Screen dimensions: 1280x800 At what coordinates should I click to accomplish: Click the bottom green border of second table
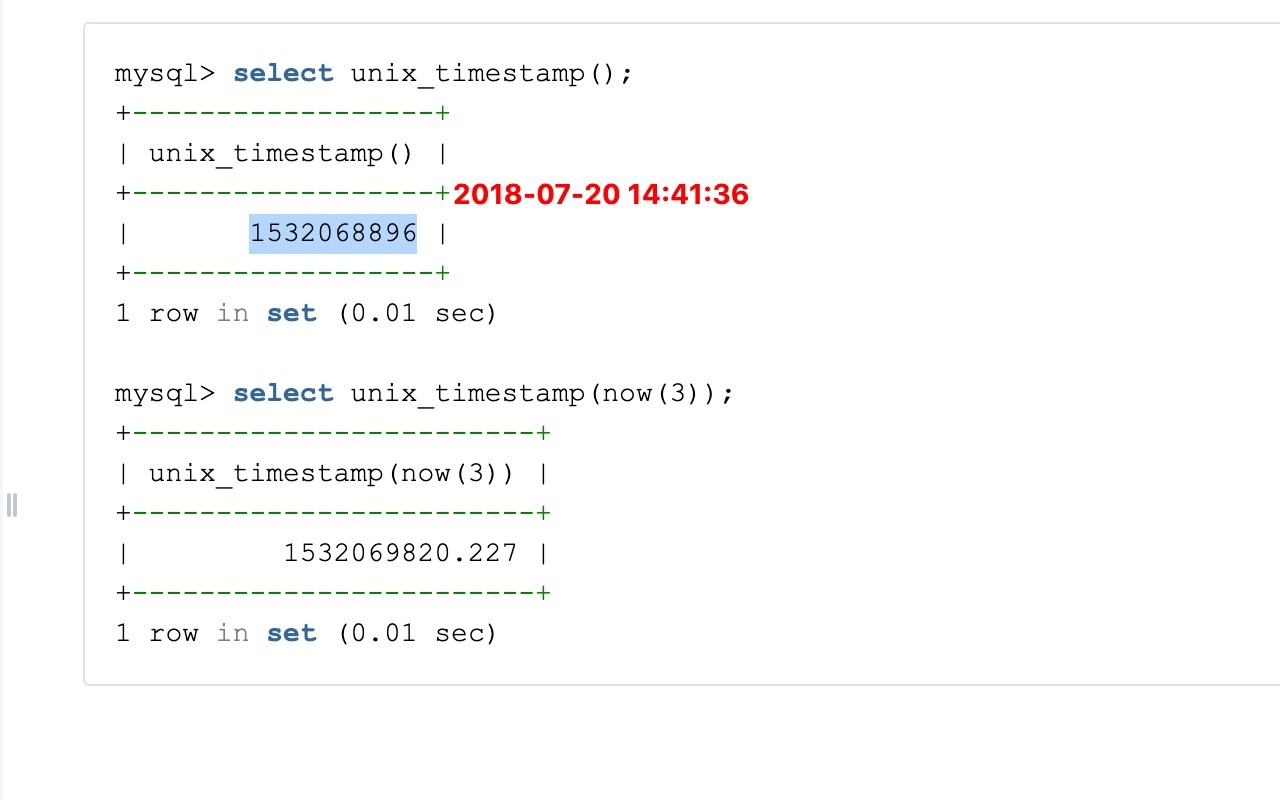[x=333, y=593]
